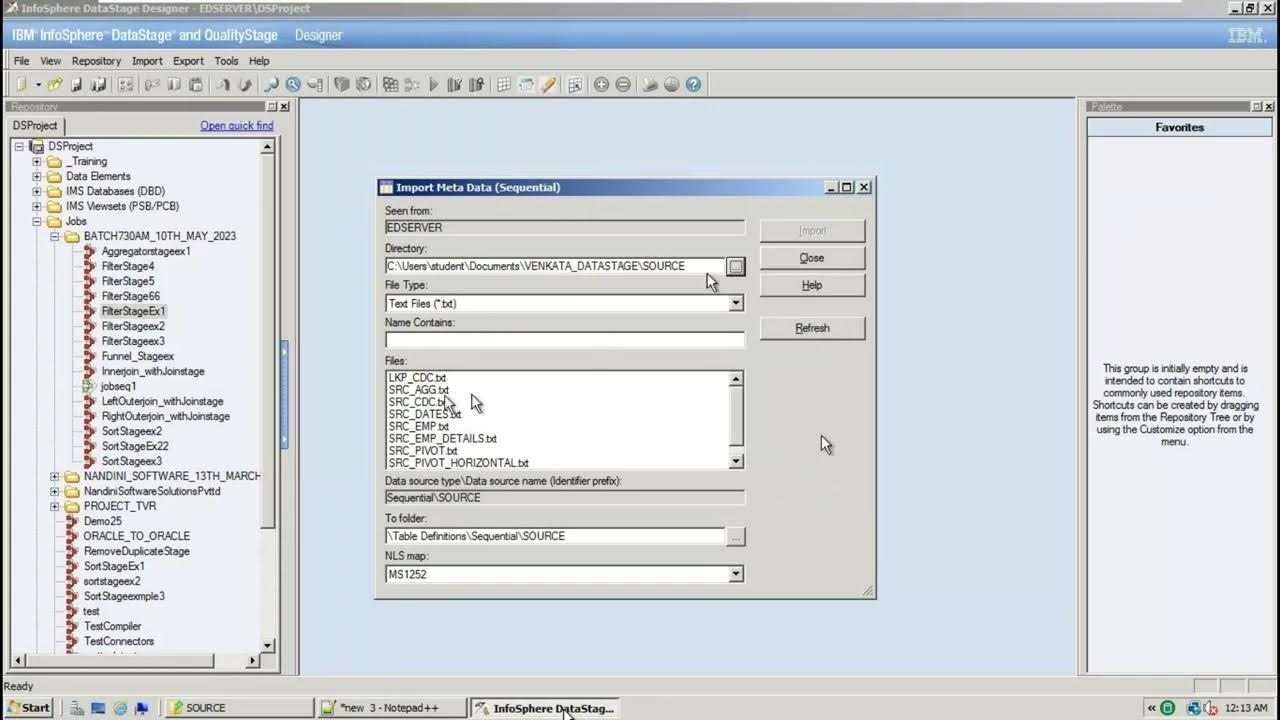Expand the _Training folder
The width and height of the screenshot is (1280, 720).
click(x=37, y=161)
